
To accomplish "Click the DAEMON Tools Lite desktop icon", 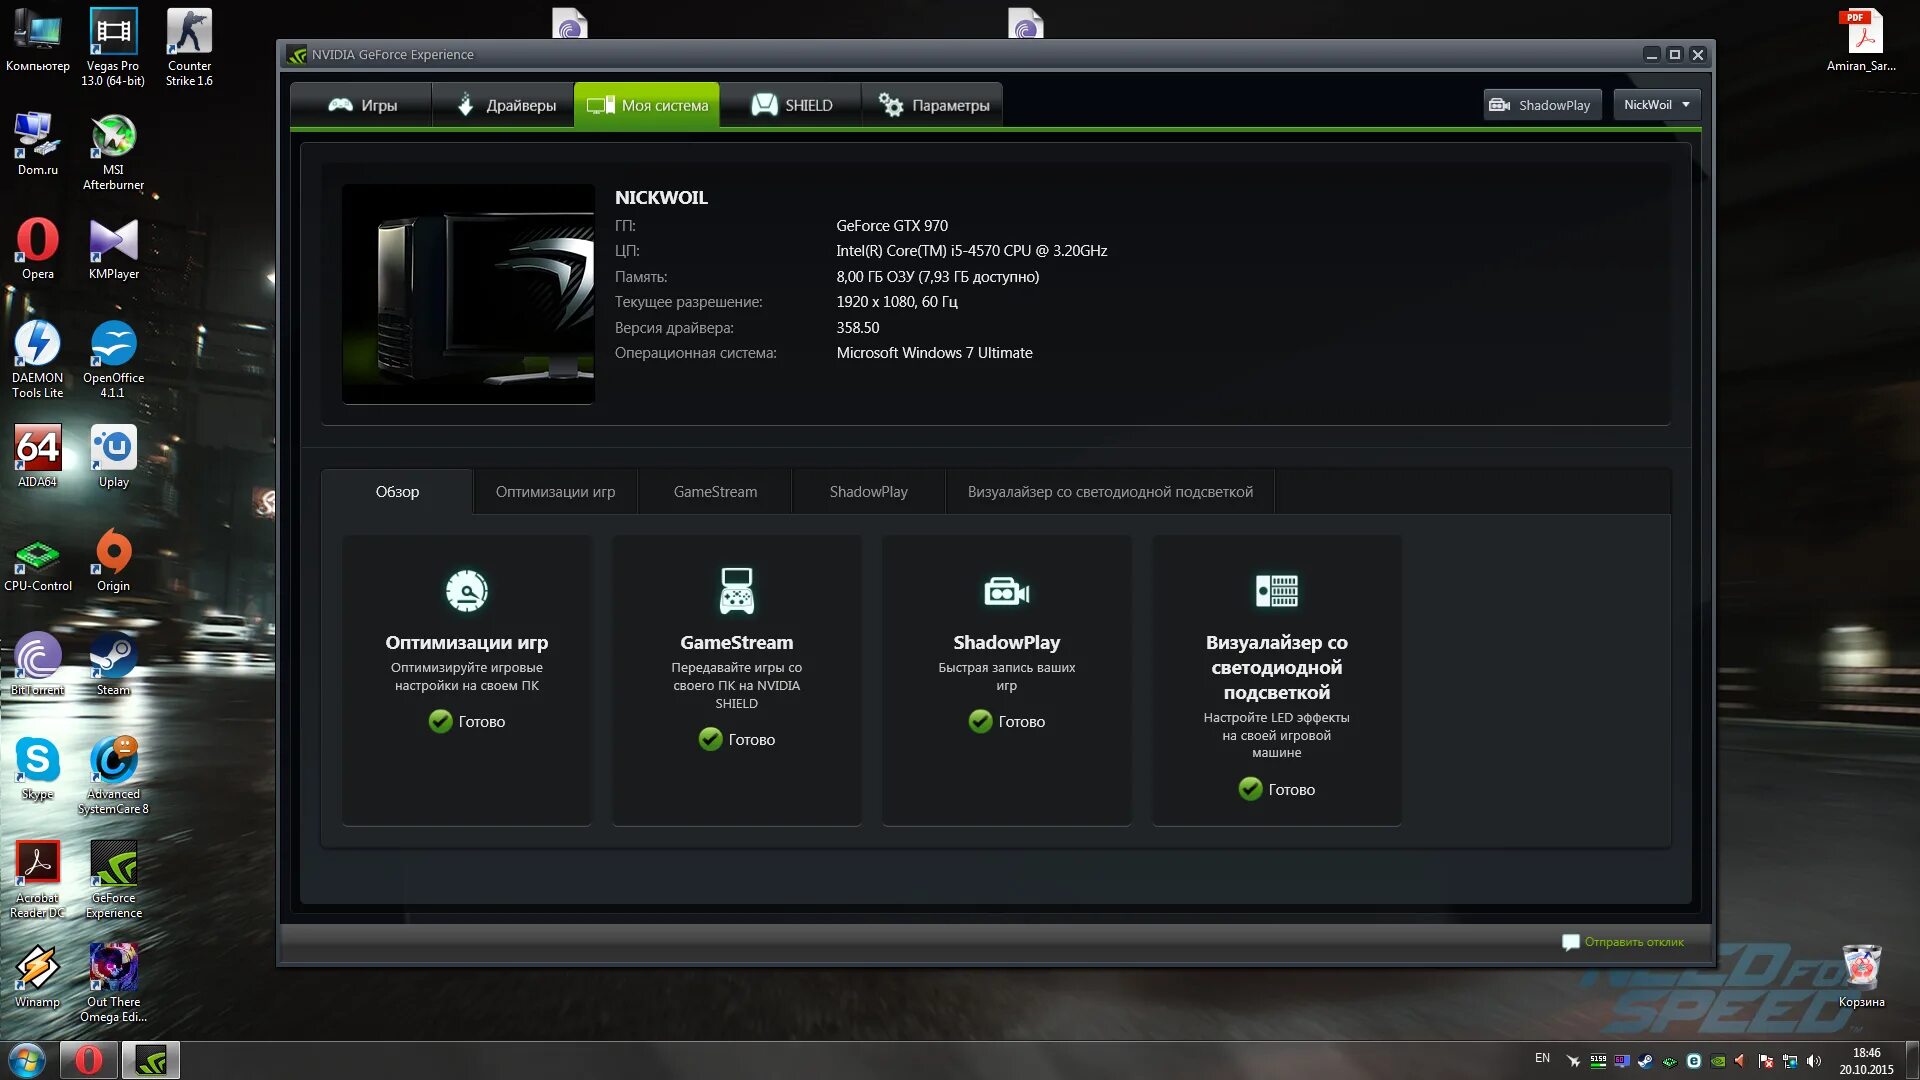I will point(38,359).
